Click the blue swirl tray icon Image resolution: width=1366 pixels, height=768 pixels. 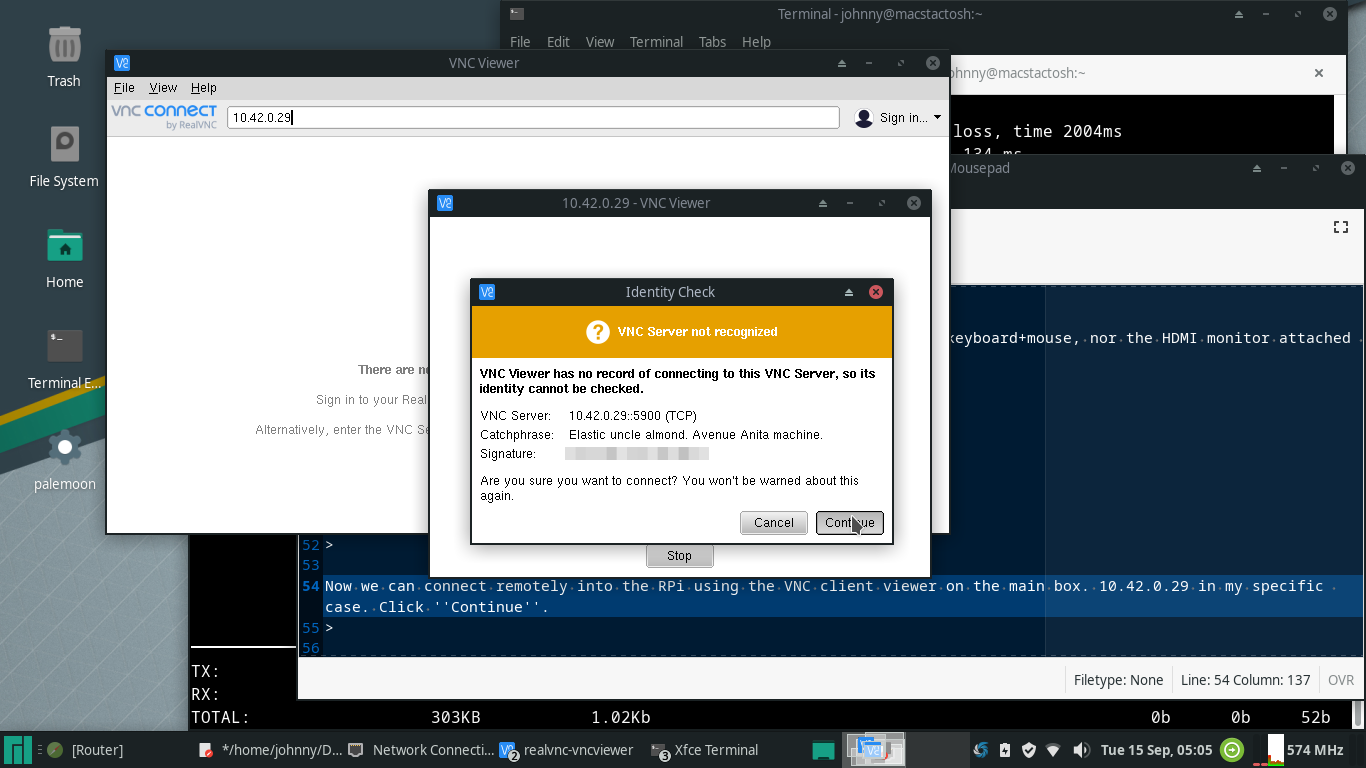click(980, 750)
